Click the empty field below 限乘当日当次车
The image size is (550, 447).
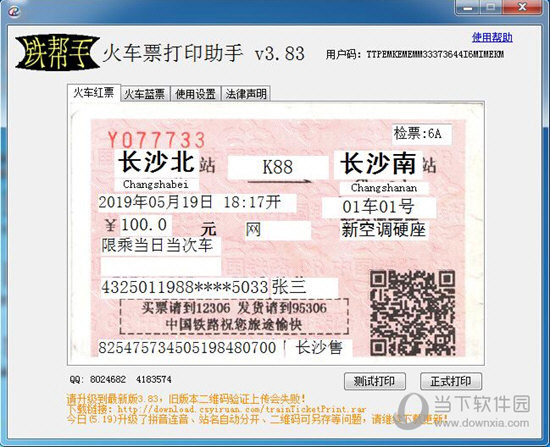click(161, 267)
